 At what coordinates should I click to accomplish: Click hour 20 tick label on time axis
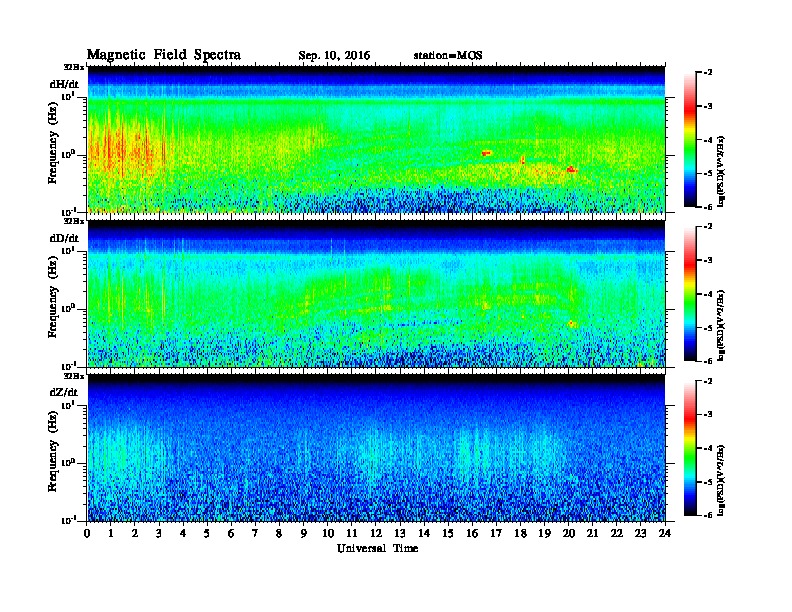click(569, 534)
